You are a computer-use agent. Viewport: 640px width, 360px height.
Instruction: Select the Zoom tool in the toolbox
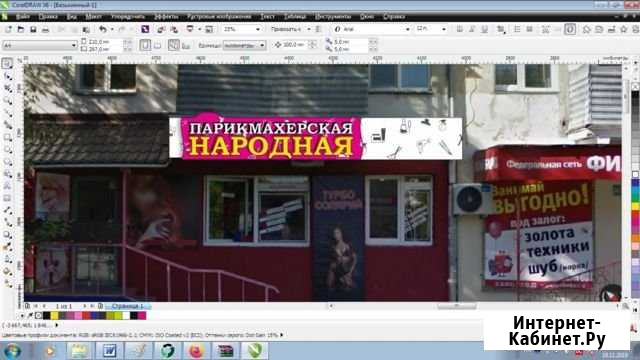click(x=7, y=100)
